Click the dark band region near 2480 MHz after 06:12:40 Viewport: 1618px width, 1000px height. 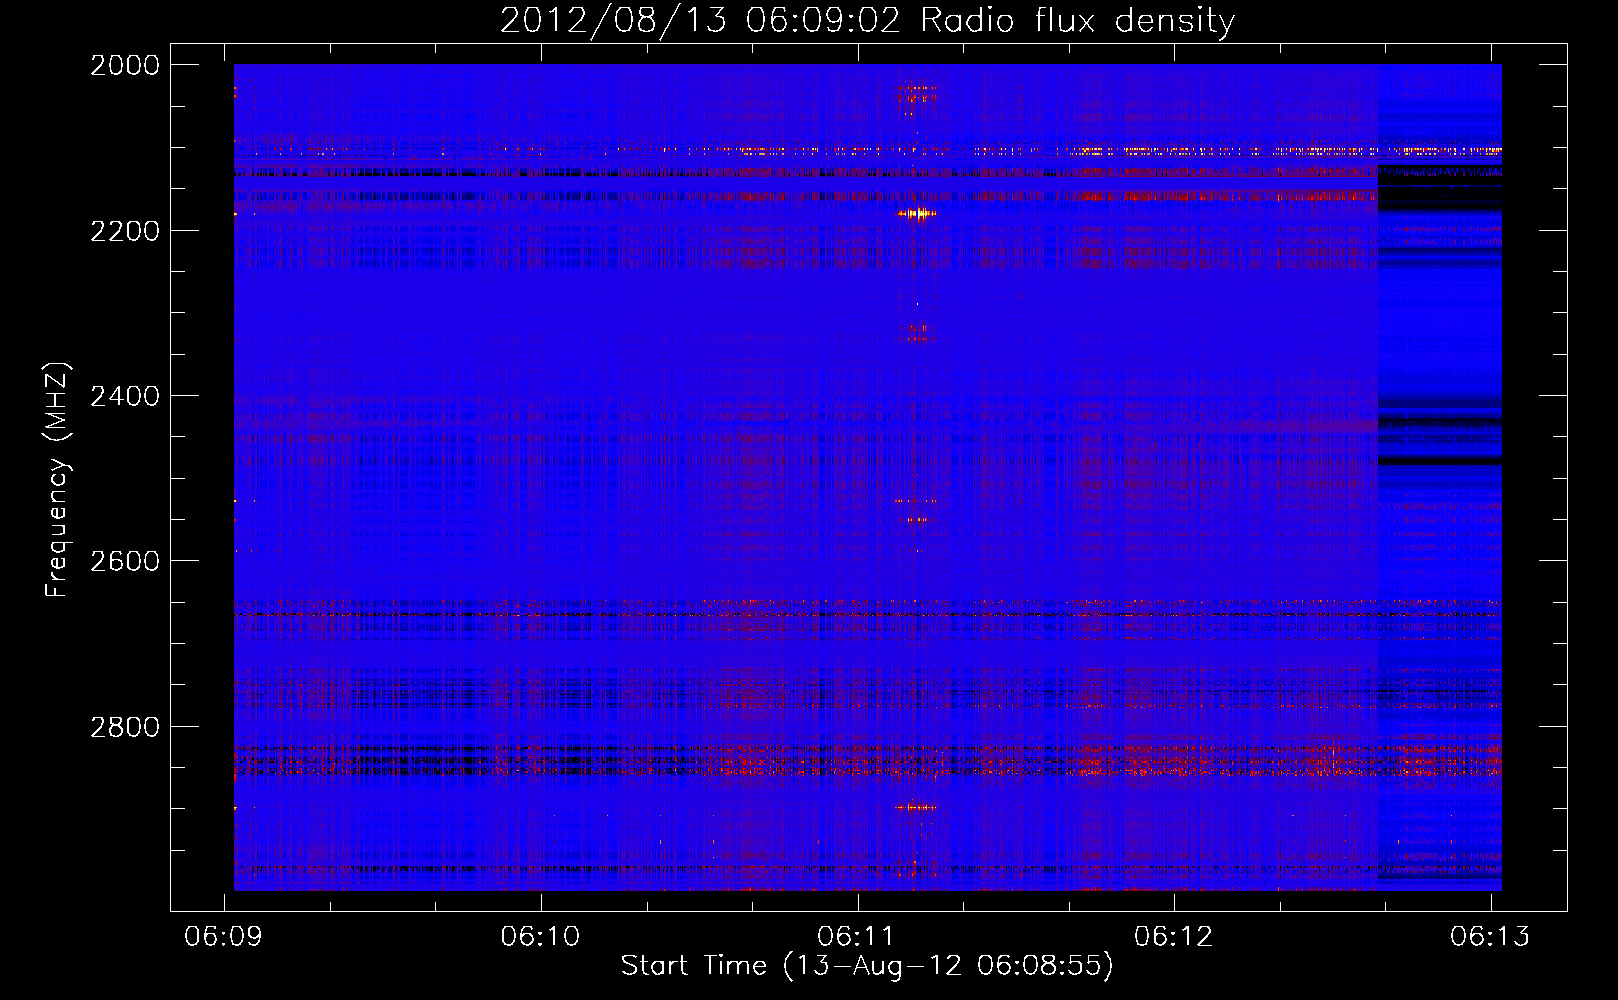tap(1440, 461)
